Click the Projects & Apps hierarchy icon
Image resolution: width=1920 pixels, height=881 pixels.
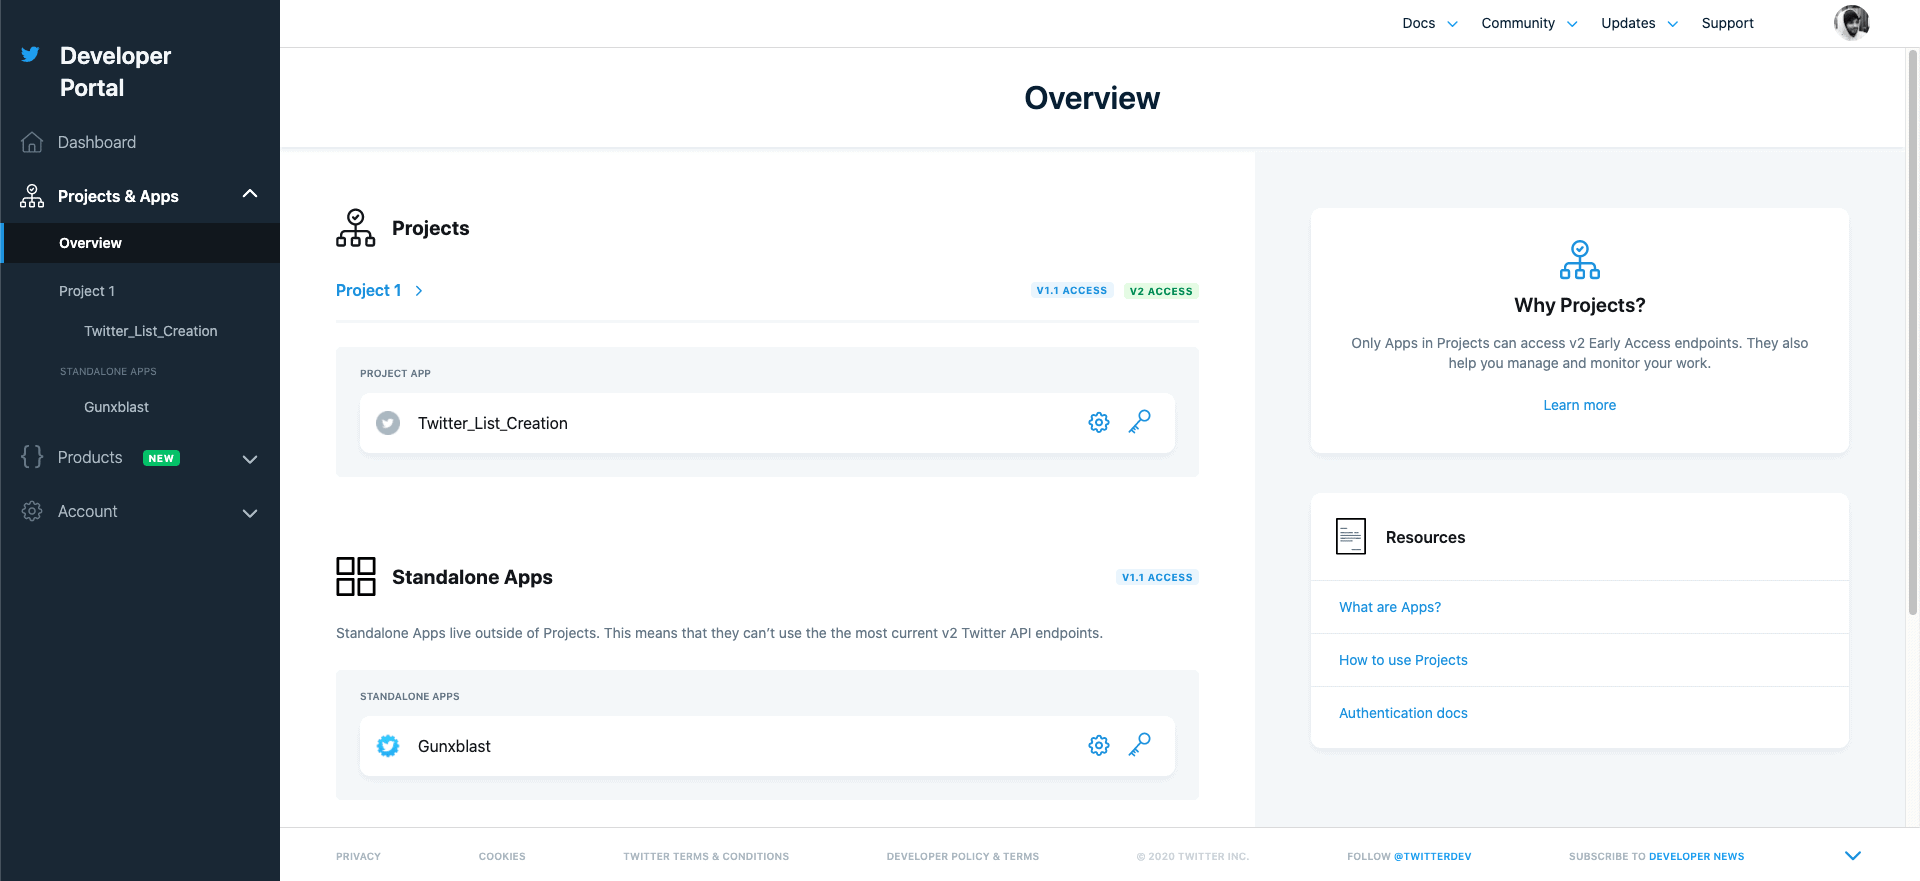coord(32,196)
